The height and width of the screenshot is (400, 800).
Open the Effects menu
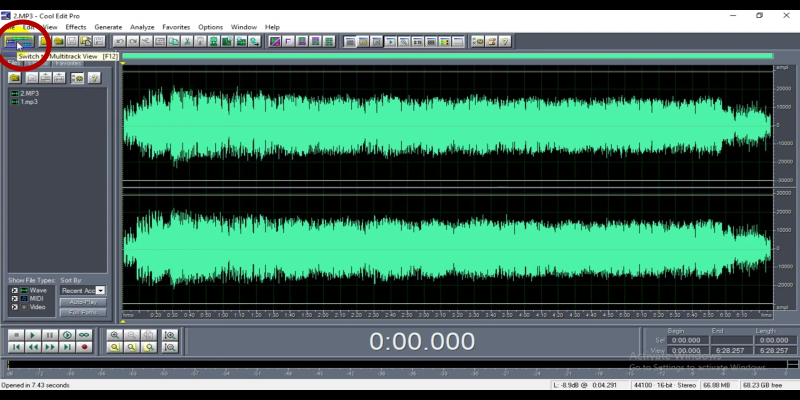[76, 27]
